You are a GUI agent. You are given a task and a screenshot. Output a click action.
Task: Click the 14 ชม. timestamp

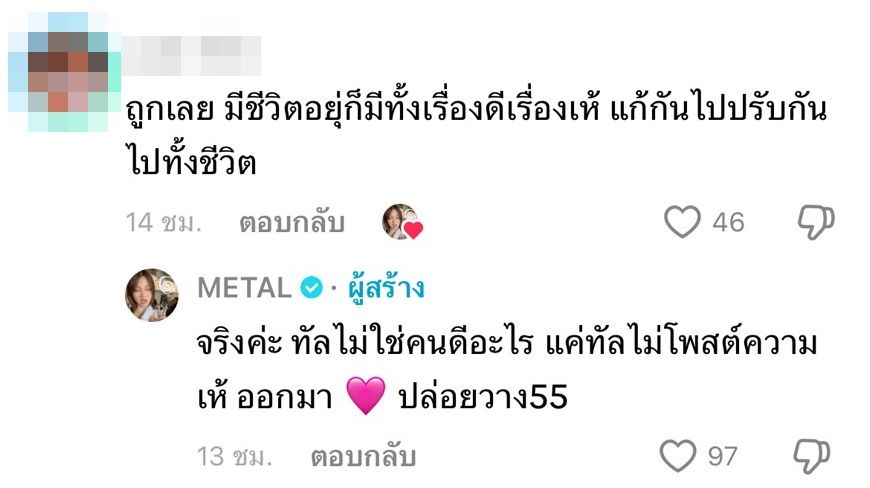(x=164, y=223)
